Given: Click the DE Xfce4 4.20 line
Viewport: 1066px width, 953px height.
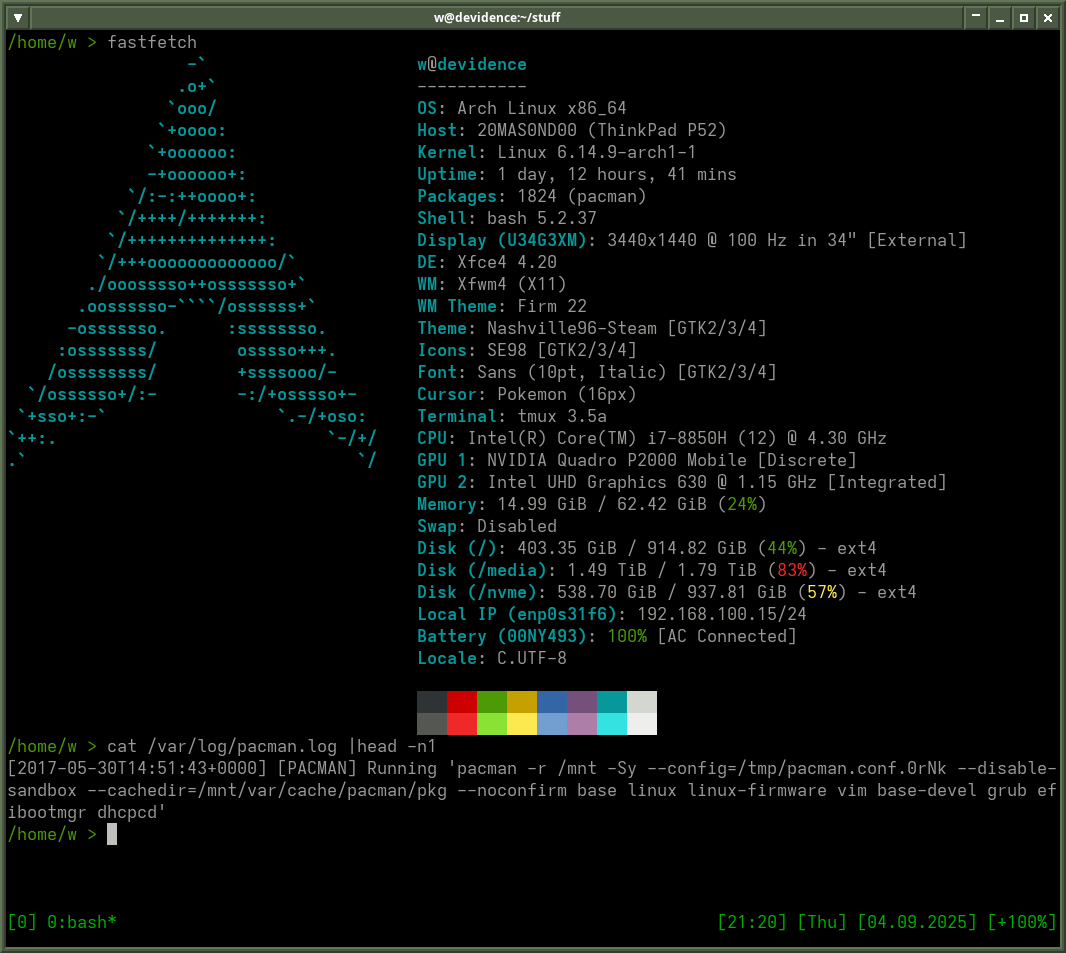Looking at the screenshot, I should [487, 262].
